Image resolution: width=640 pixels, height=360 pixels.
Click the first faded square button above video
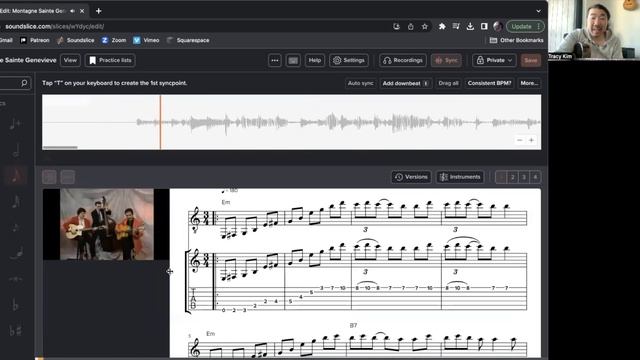click(49, 177)
